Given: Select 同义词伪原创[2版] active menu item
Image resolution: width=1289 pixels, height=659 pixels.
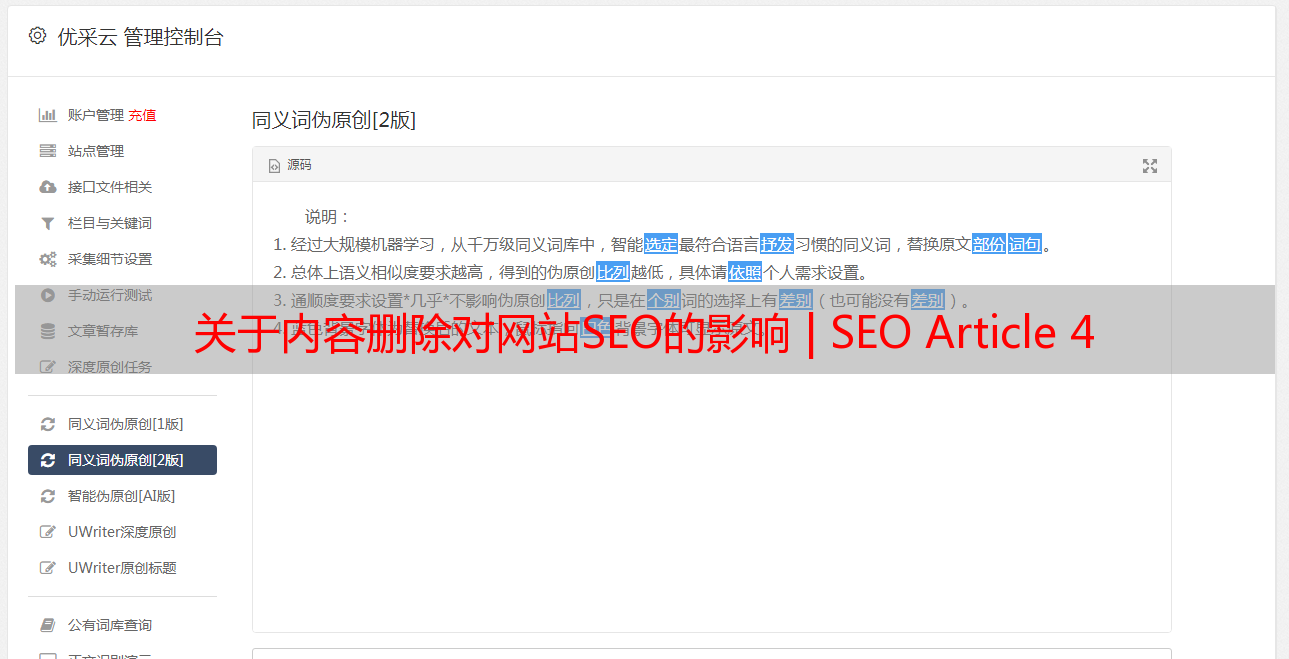Looking at the screenshot, I should point(122,460).
